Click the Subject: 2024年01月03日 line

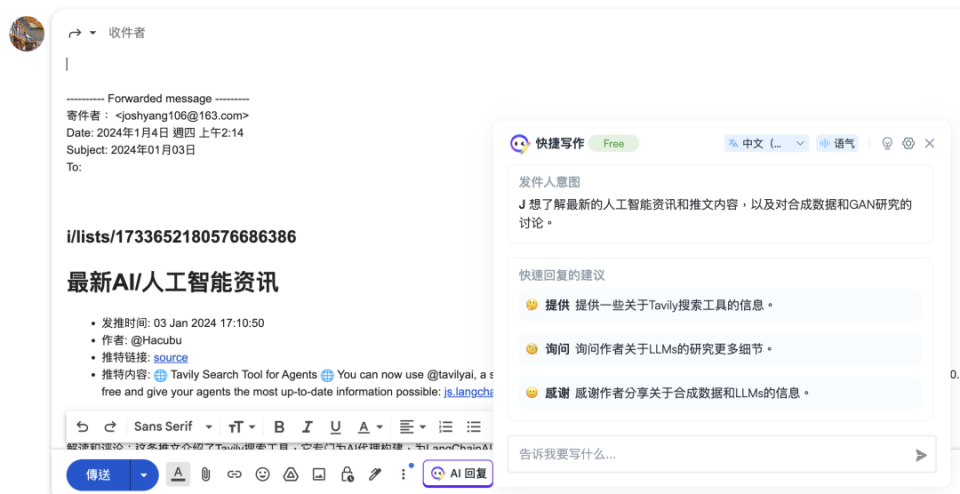(x=131, y=150)
